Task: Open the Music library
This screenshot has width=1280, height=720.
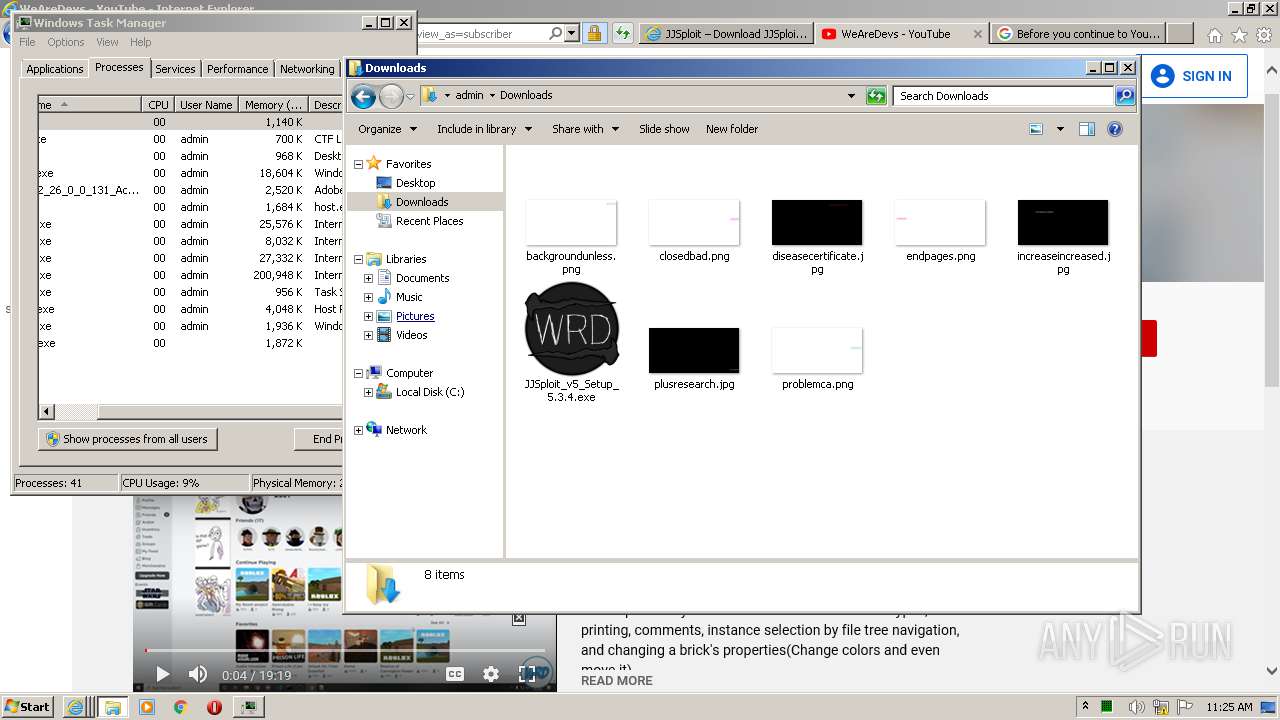Action: tap(409, 297)
